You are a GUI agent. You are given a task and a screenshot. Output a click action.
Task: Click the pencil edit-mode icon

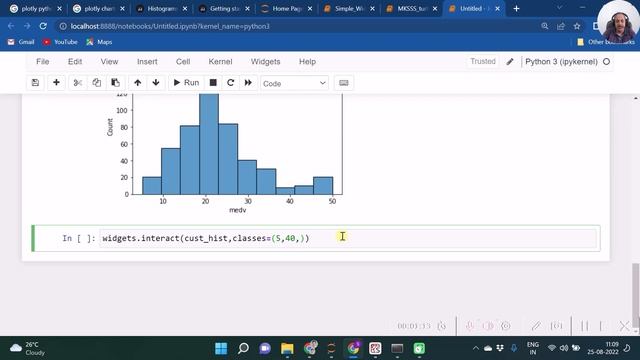coord(510,62)
